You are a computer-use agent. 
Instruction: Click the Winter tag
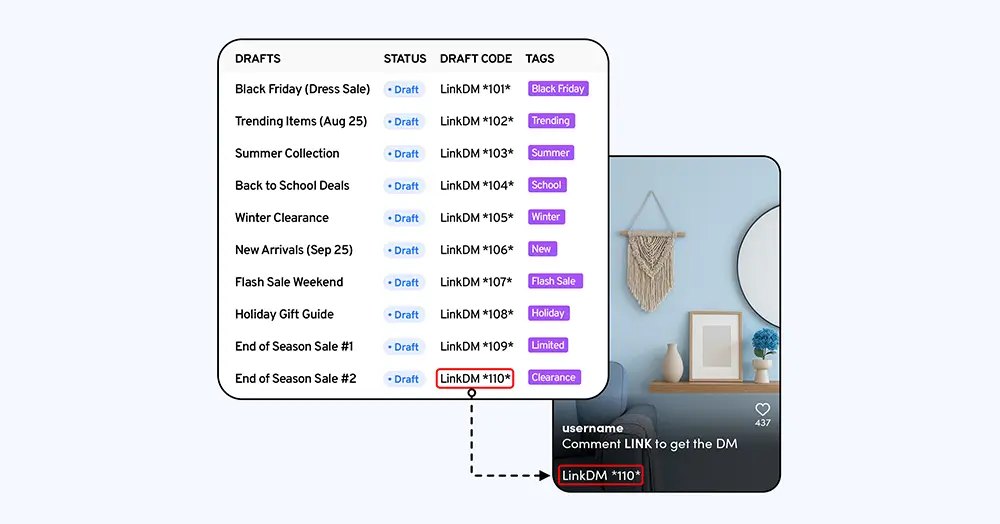pyautogui.click(x=546, y=217)
